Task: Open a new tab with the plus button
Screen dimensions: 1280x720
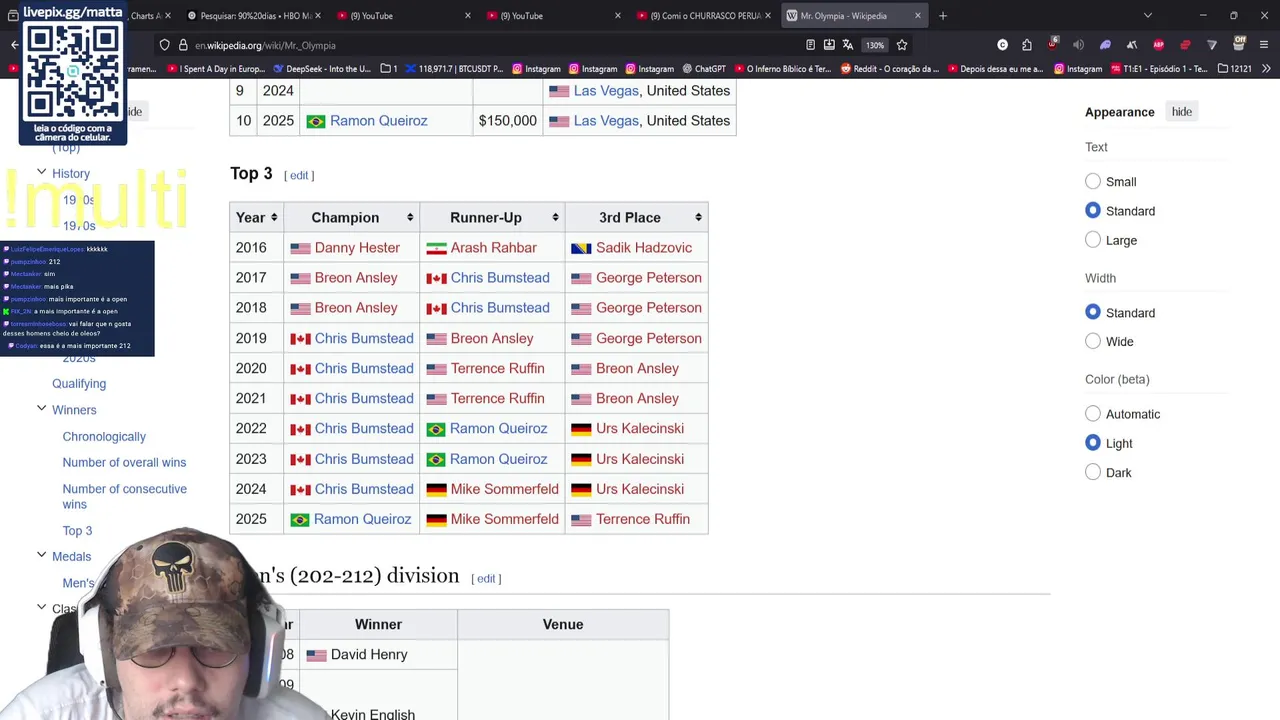Action: (943, 16)
